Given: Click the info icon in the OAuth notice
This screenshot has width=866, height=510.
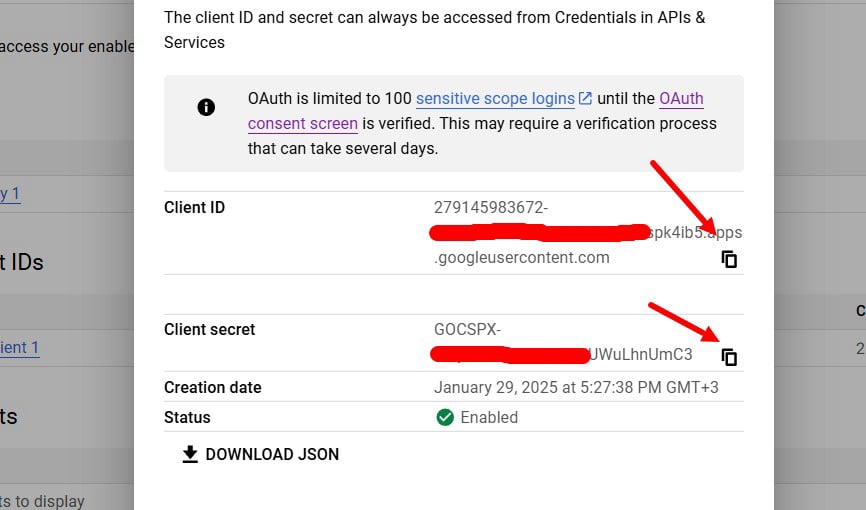Looking at the screenshot, I should click(206, 107).
